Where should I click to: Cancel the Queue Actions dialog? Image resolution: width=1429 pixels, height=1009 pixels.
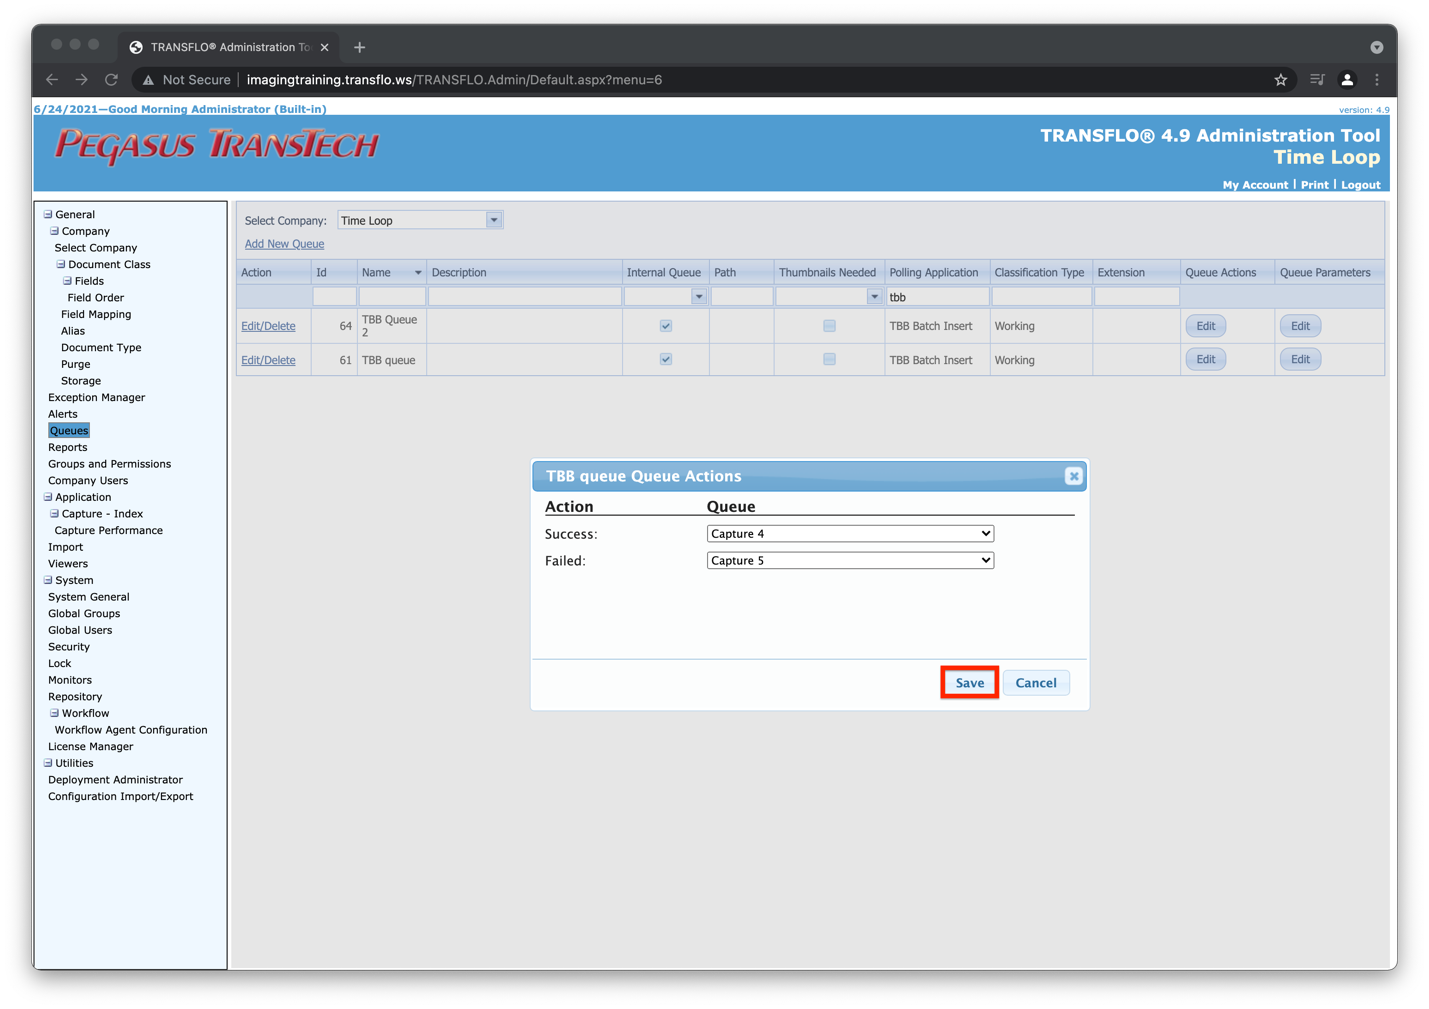click(1036, 683)
